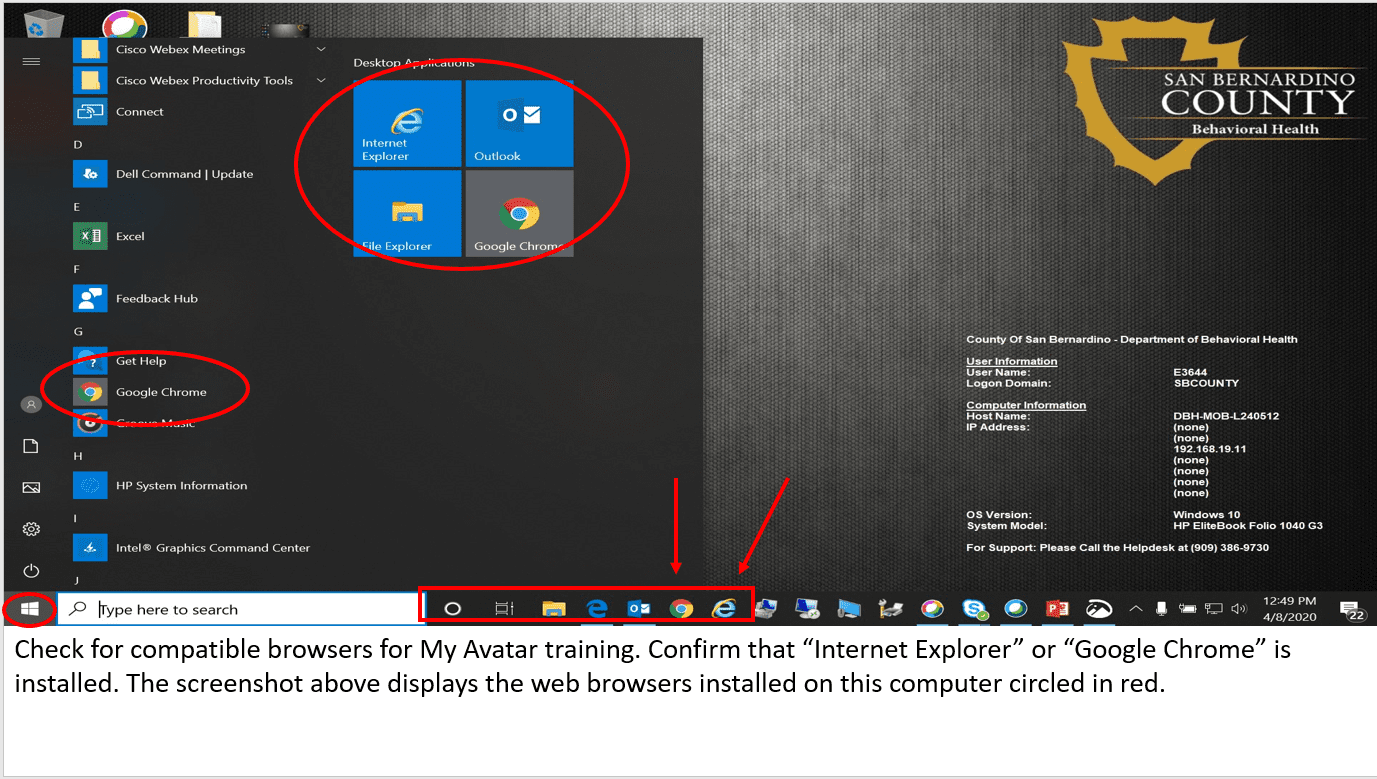
Task: Expand Cisco Webex Productivity Tools folder
Action: pos(321,80)
